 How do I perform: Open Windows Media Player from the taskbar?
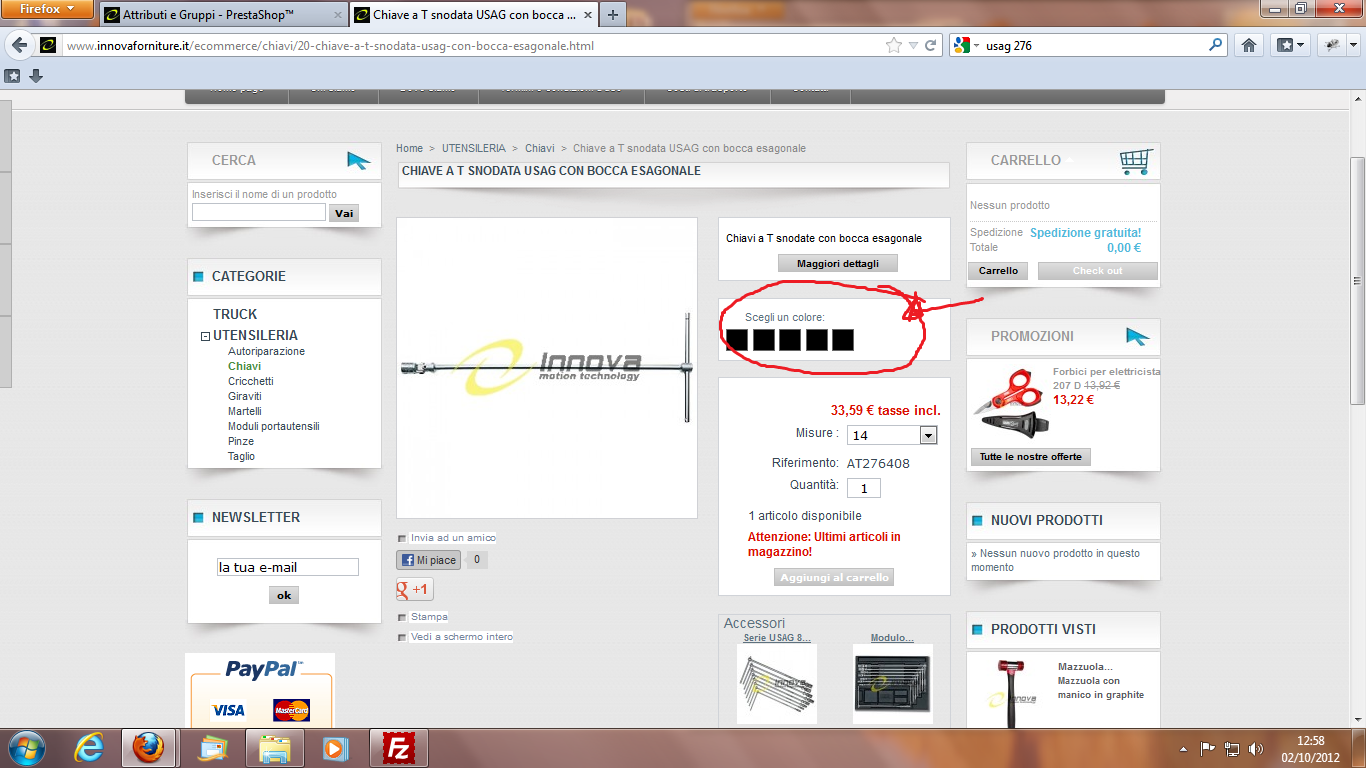336,747
